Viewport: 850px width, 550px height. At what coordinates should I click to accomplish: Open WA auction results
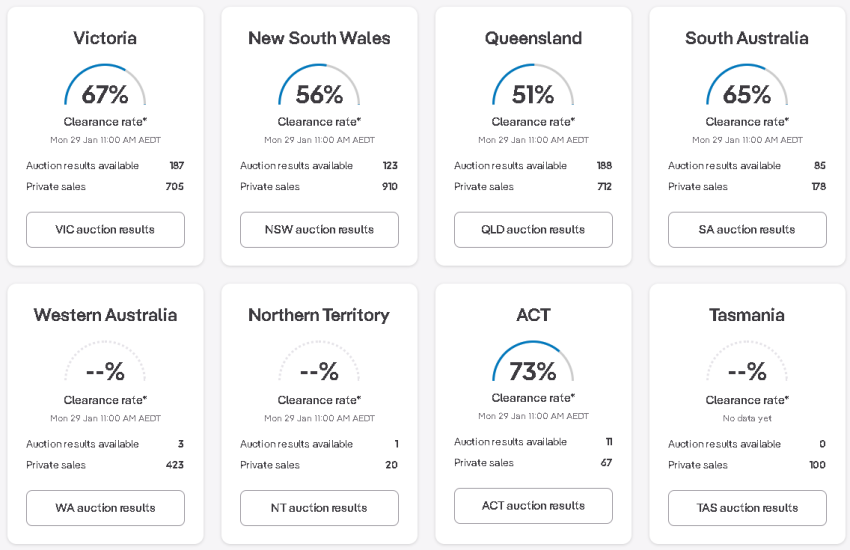point(105,508)
